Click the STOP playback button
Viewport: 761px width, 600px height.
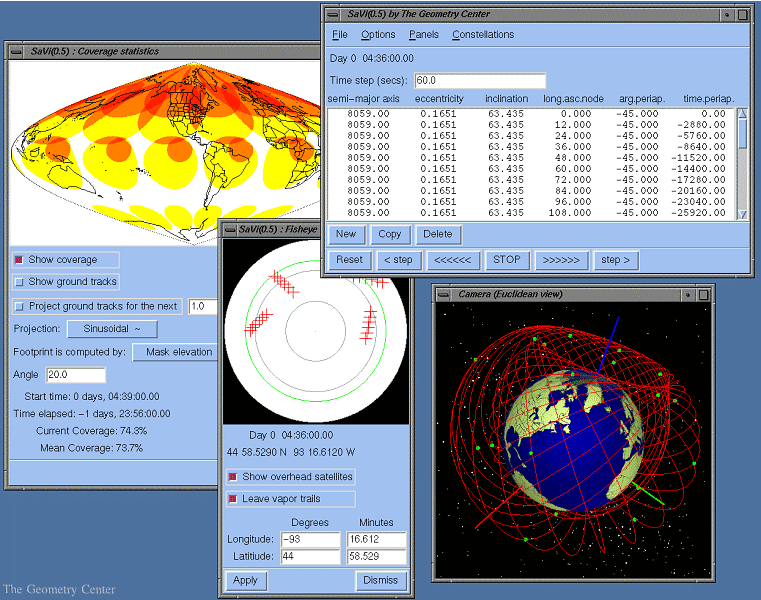click(x=507, y=260)
